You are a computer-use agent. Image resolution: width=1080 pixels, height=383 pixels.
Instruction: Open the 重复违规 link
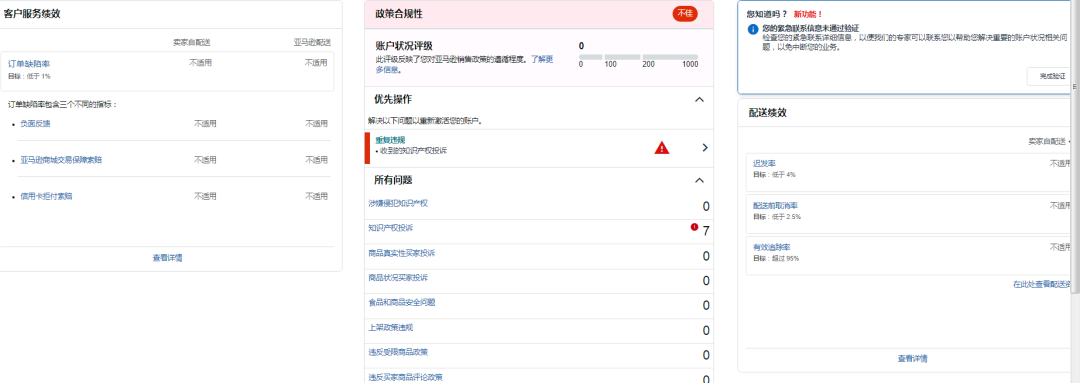pyautogui.click(x=390, y=140)
